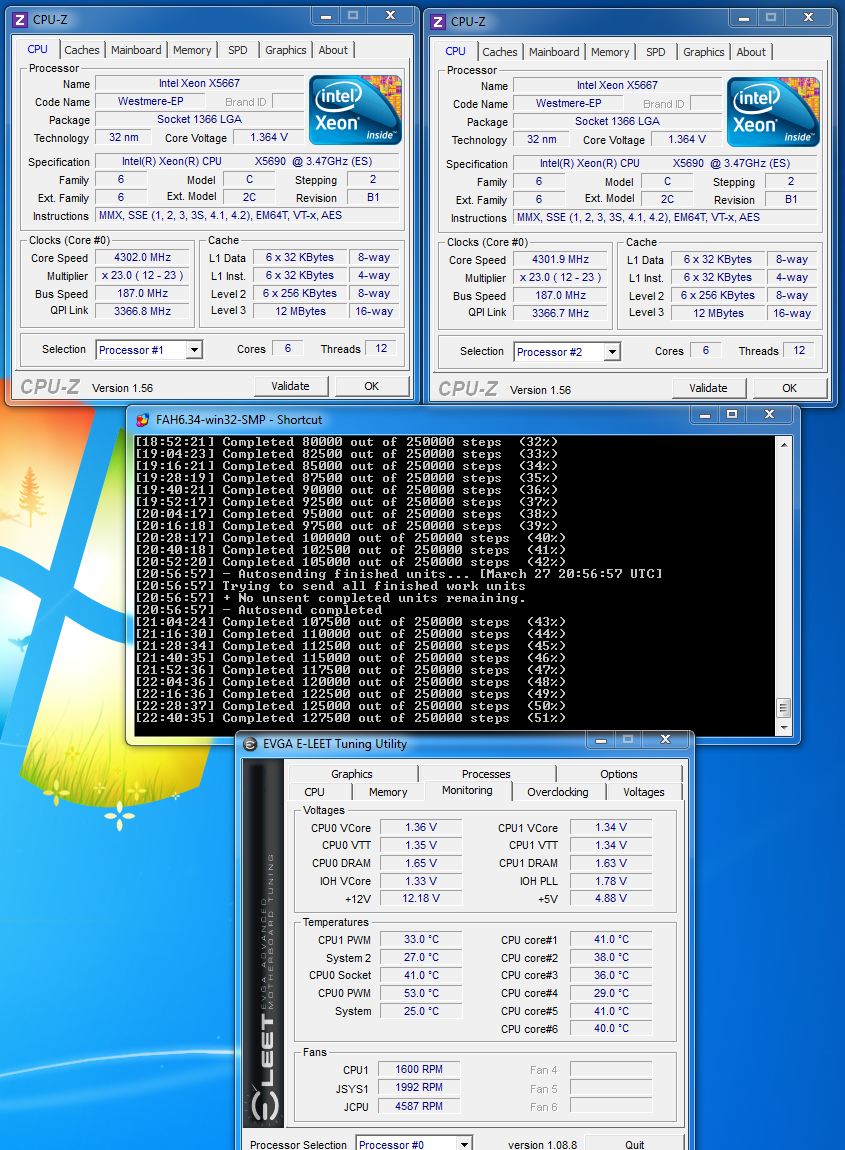Image resolution: width=845 pixels, height=1150 pixels.
Task: Click the JSYS1 fan speed 1992 RPM
Action: point(419,1088)
